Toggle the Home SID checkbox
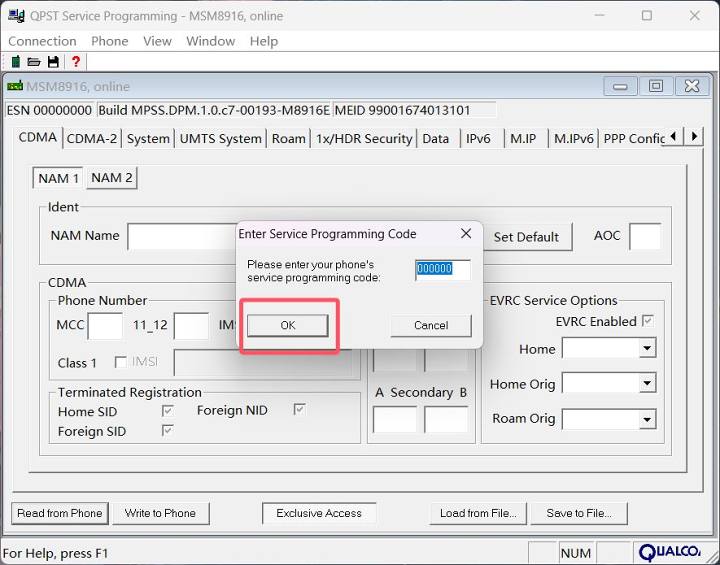Image resolution: width=720 pixels, height=565 pixels. [168, 411]
